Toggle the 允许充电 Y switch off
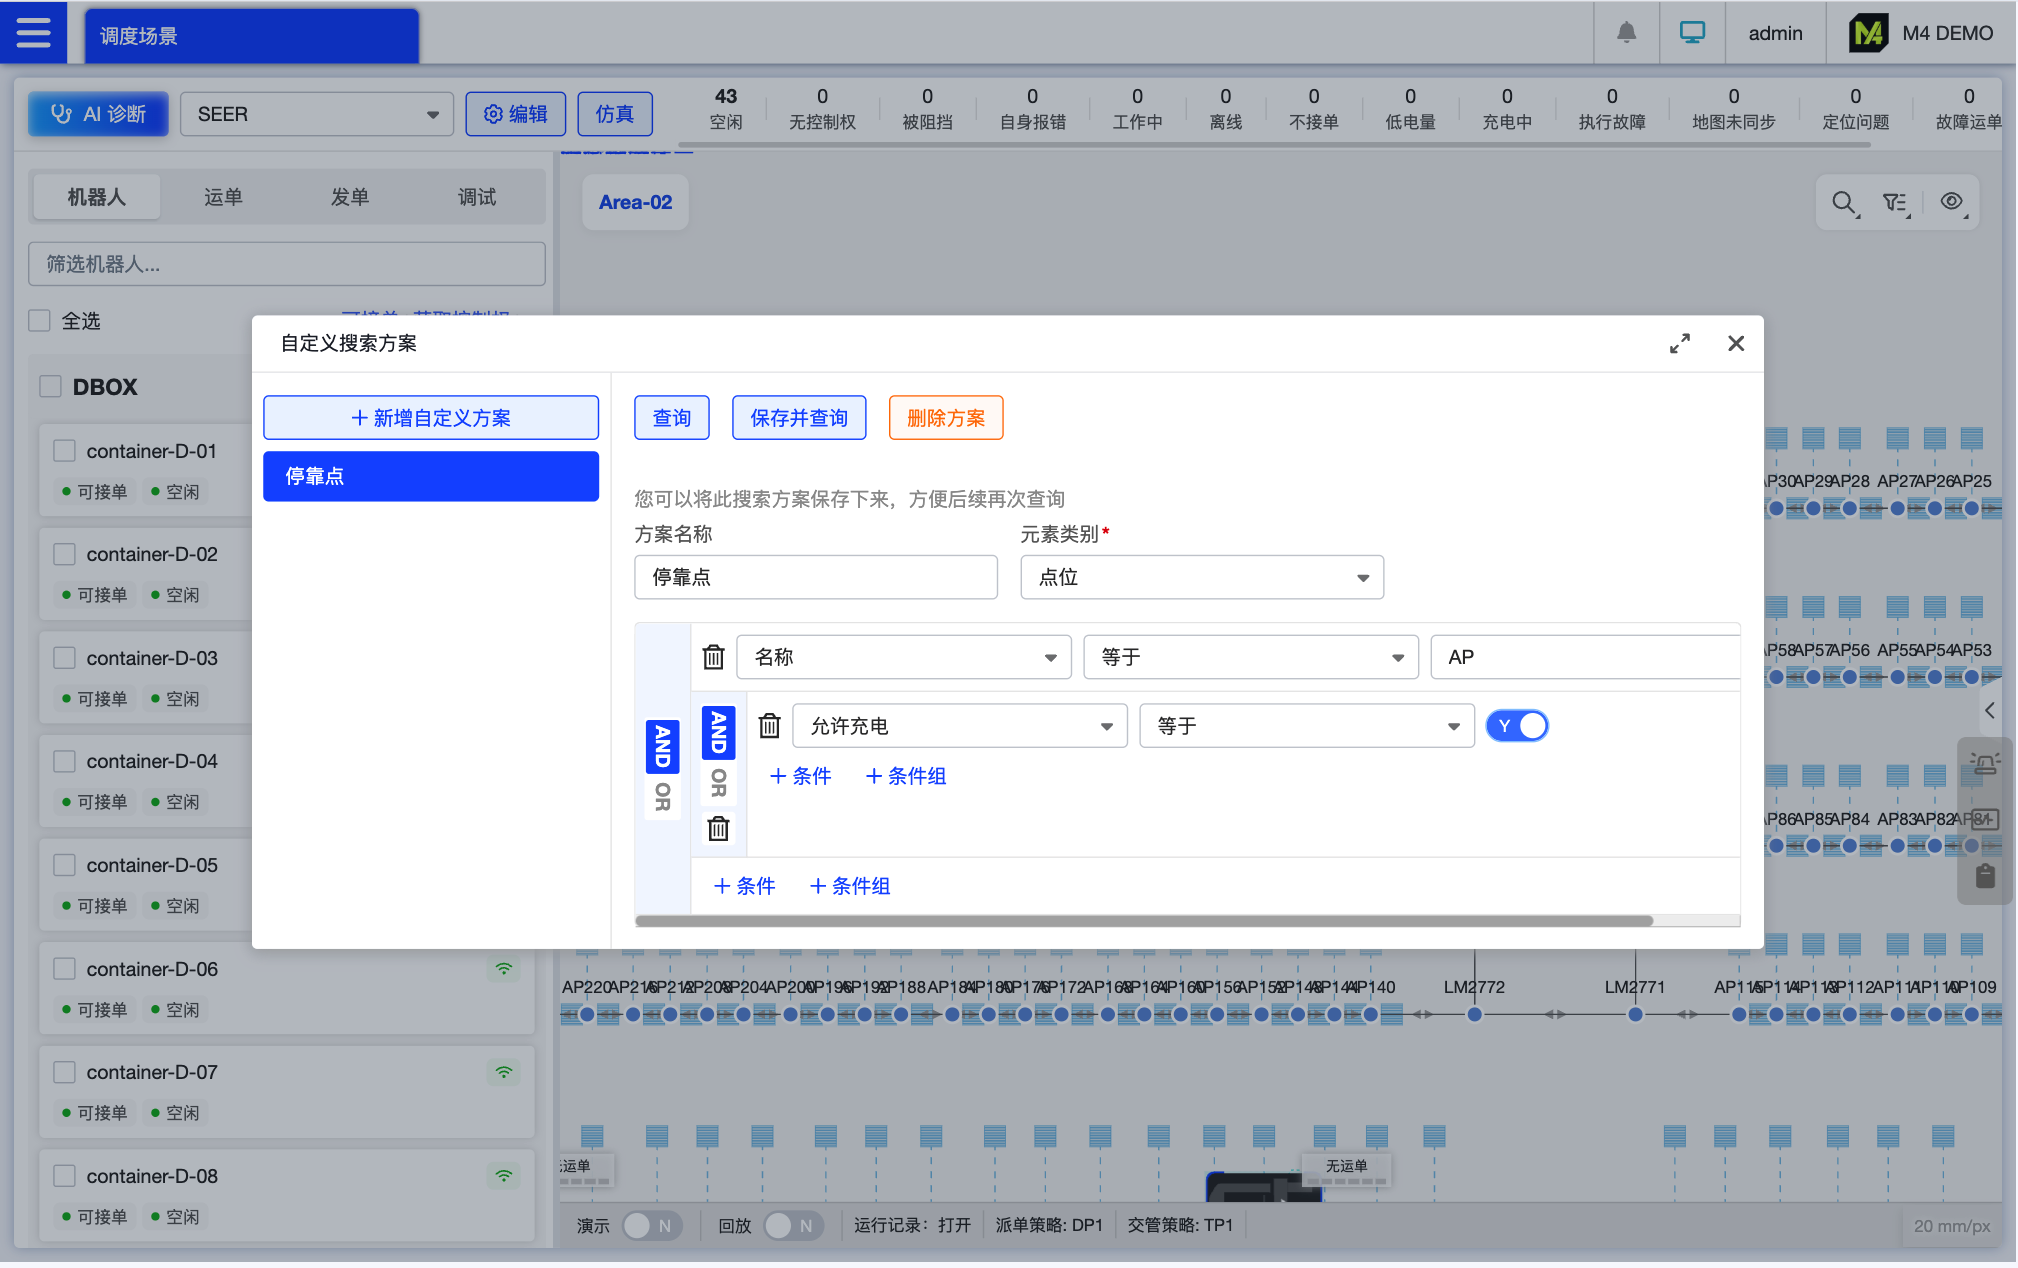Screen dimensions: 2018x1268 coord(1517,726)
